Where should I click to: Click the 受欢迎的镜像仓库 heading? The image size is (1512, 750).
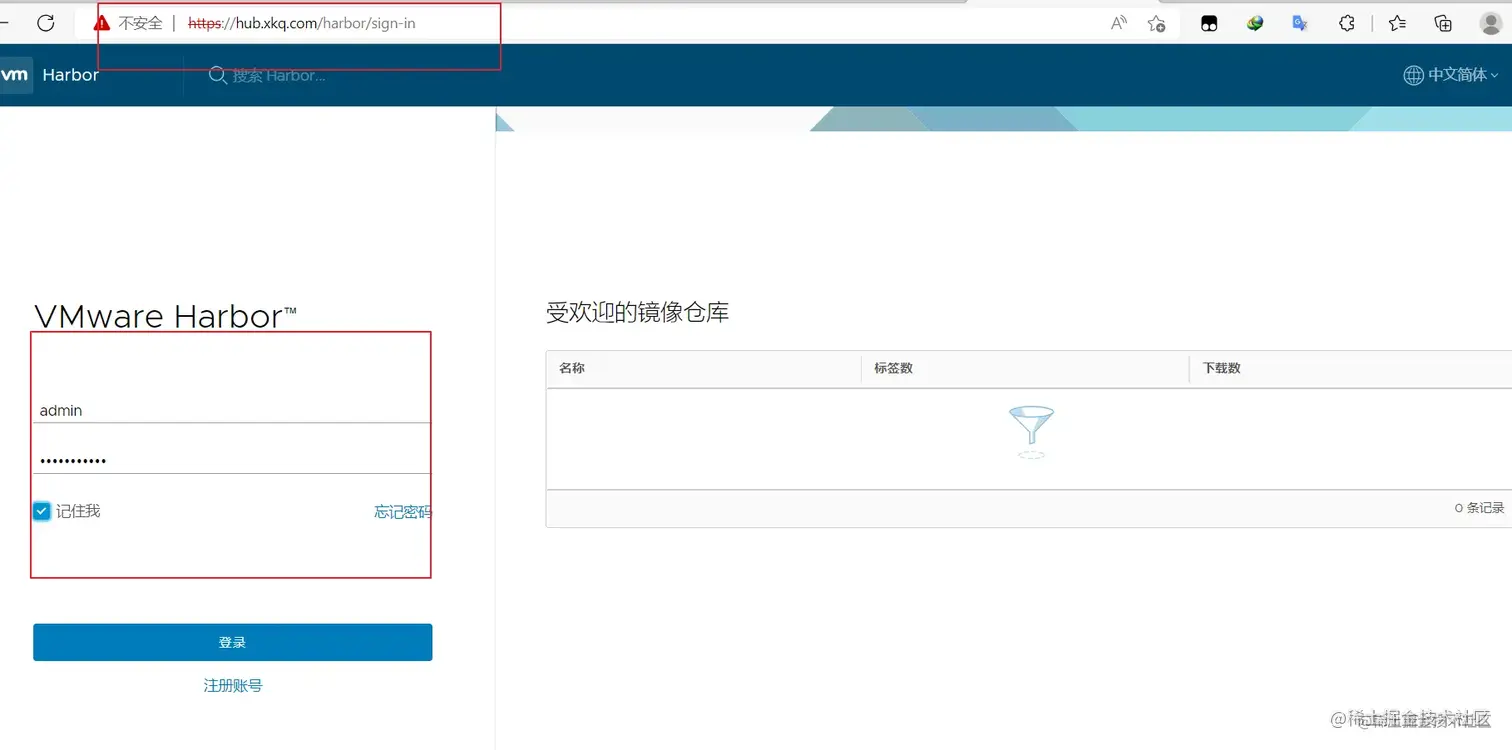[x=637, y=312]
